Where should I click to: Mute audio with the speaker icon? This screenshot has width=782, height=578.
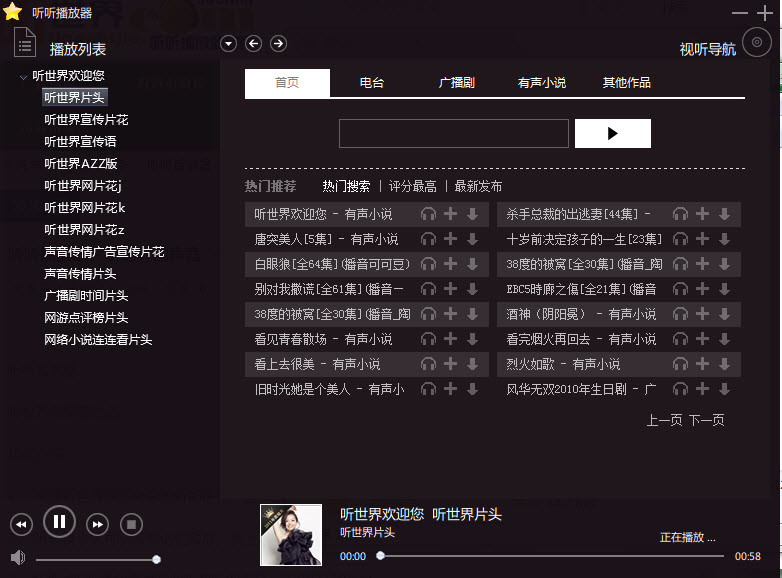18,558
